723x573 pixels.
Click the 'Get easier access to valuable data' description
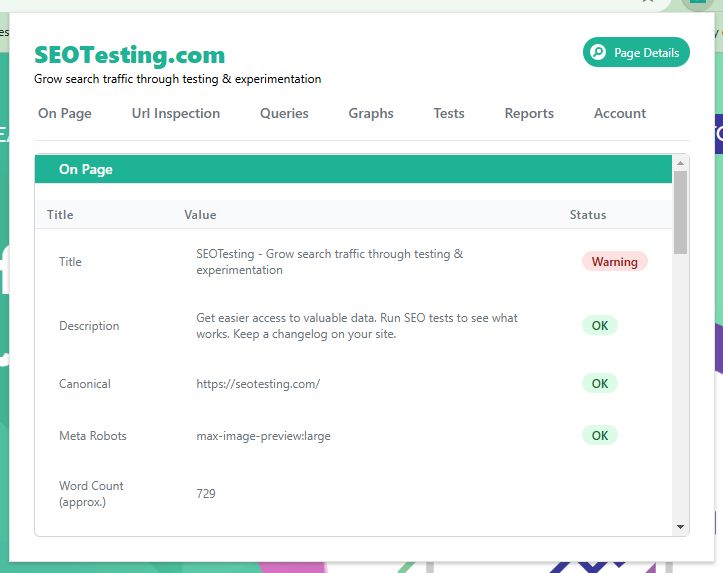pos(357,326)
